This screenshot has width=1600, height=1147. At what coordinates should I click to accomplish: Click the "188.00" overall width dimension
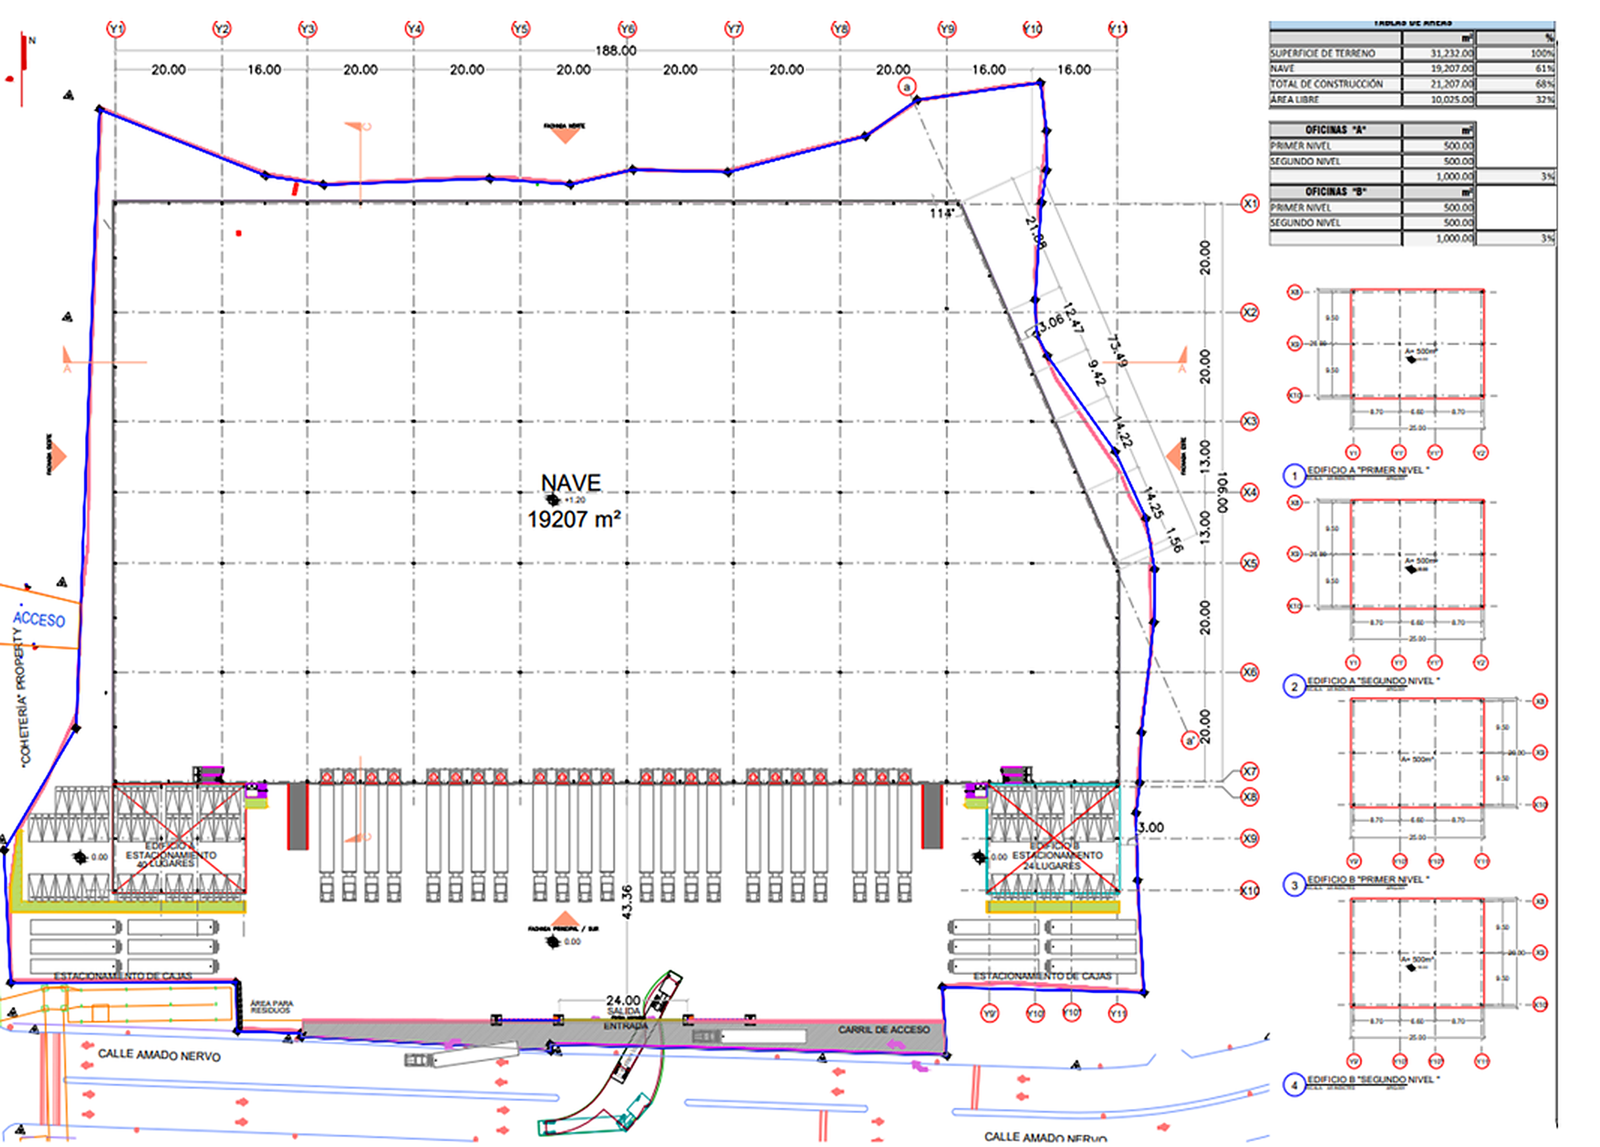(x=616, y=50)
